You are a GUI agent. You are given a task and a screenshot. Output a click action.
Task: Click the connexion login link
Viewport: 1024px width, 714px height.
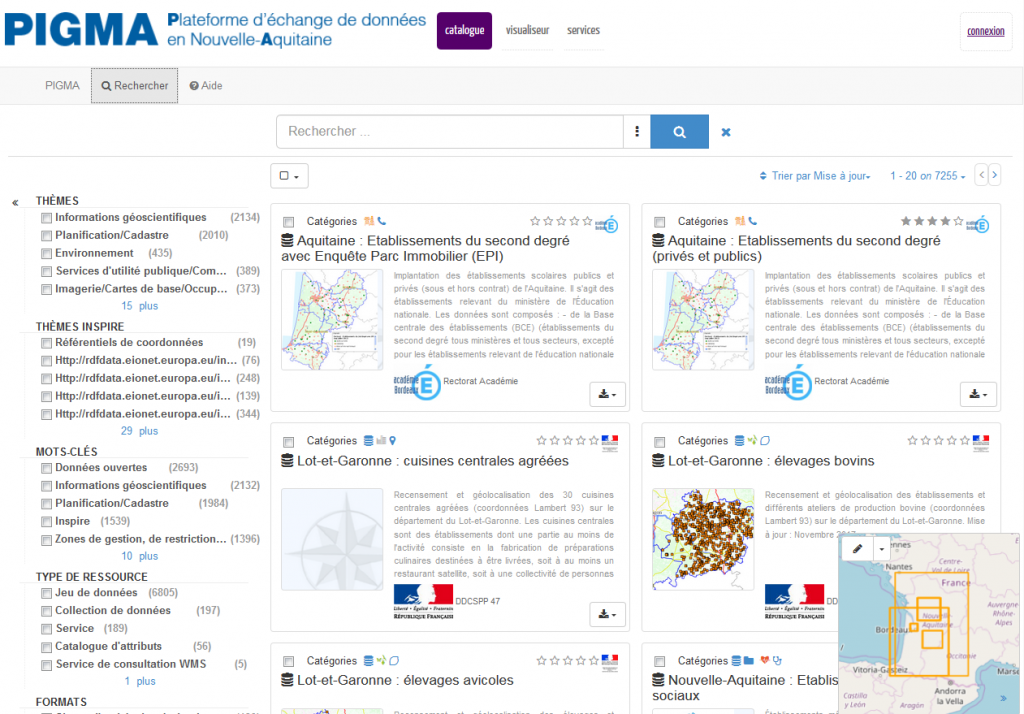[x=985, y=31]
